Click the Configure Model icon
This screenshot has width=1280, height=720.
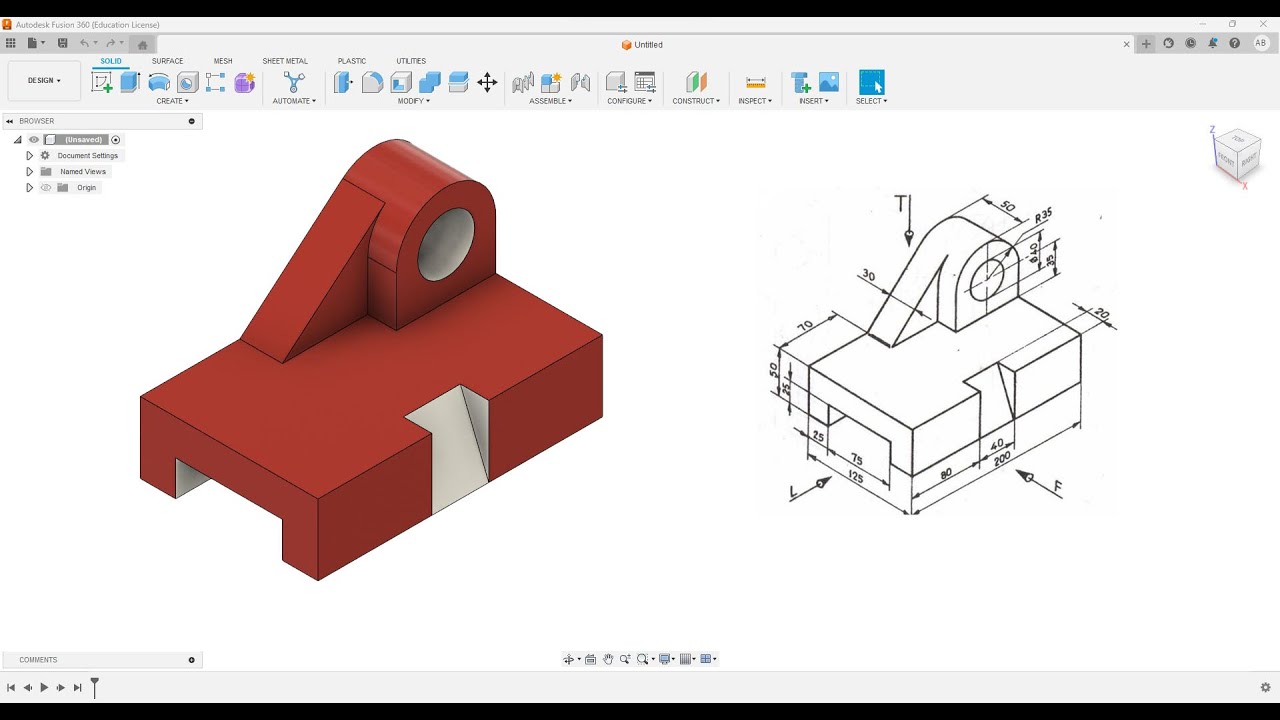[616, 83]
